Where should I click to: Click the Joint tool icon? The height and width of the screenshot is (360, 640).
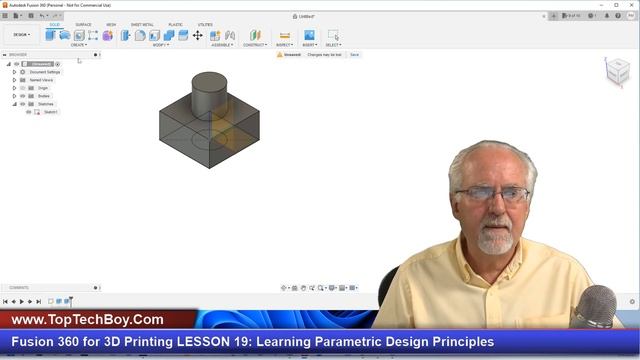pyautogui.click(x=230, y=36)
